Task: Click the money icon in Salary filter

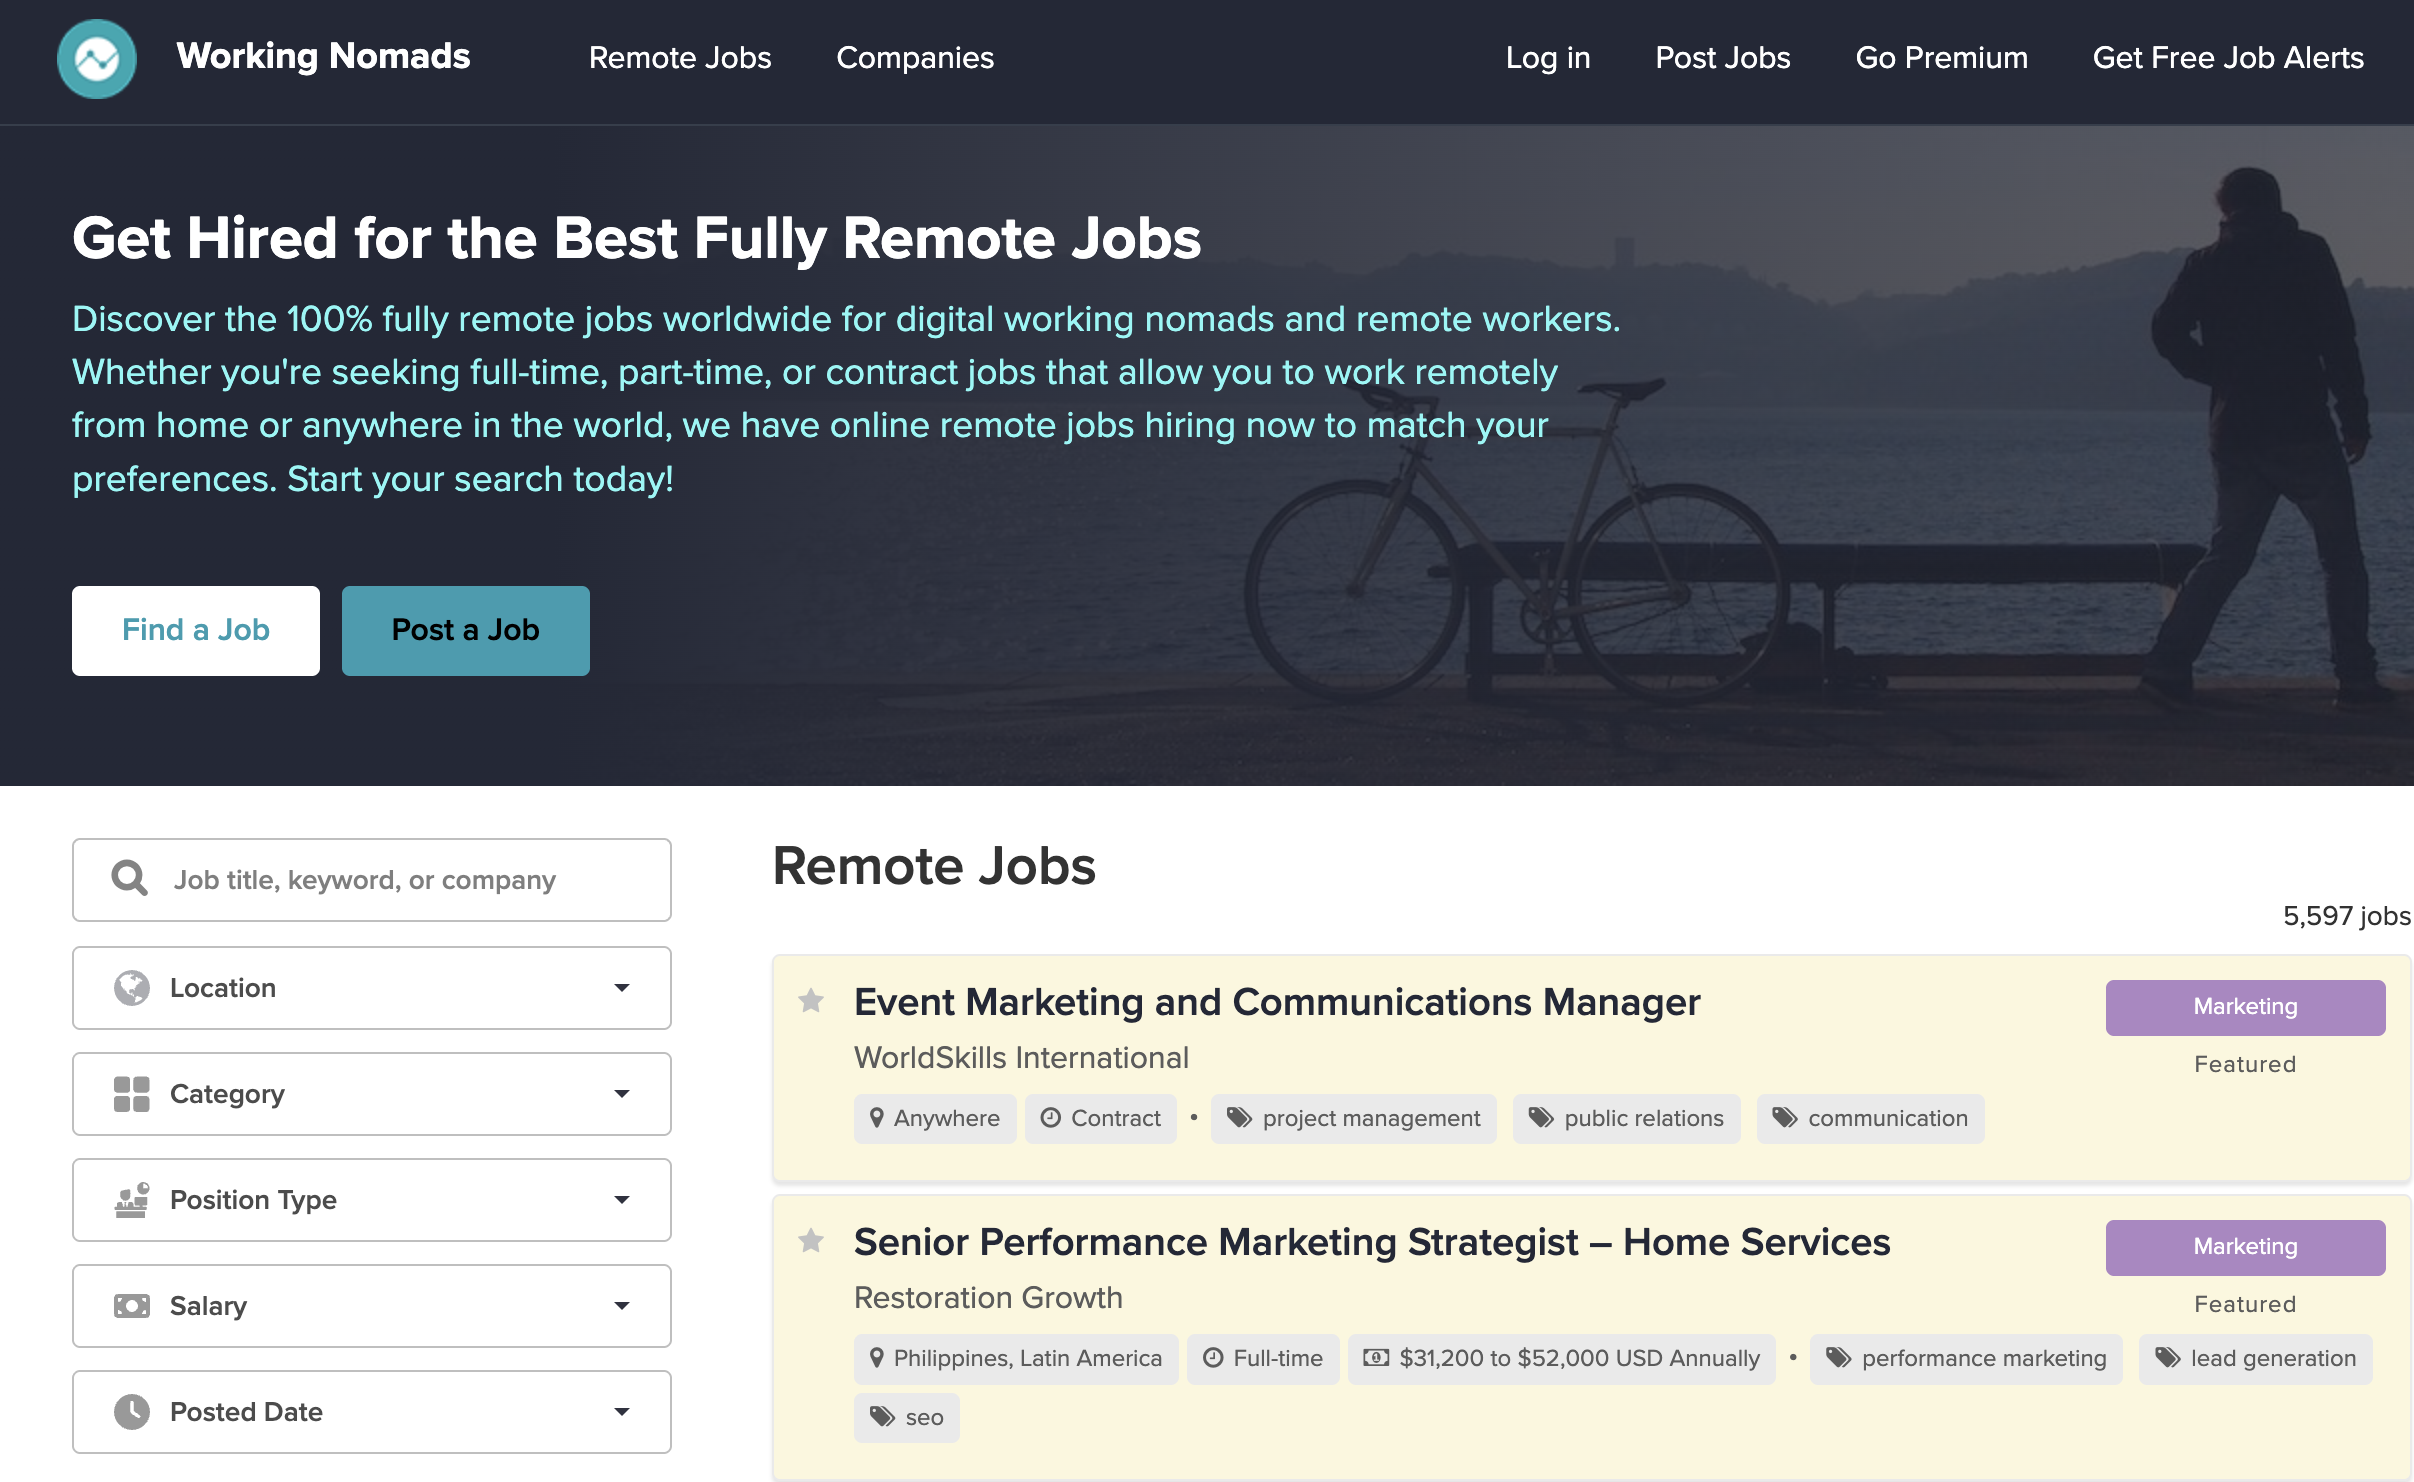Action: tap(131, 1306)
